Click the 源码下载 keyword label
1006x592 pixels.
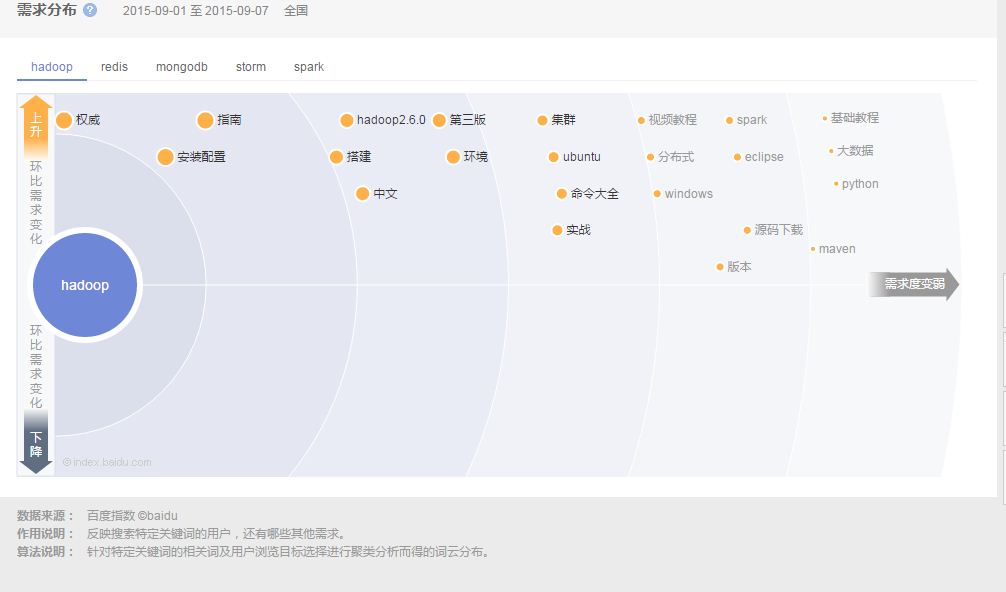[779, 230]
